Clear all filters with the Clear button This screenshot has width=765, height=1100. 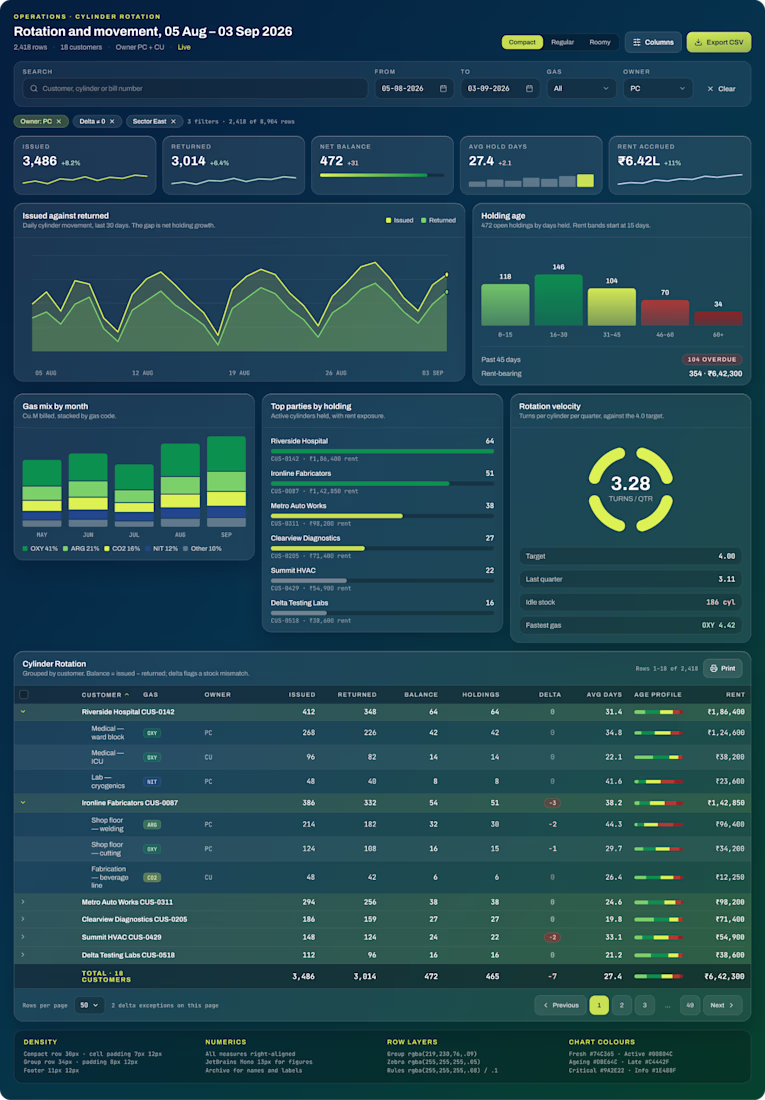721,89
